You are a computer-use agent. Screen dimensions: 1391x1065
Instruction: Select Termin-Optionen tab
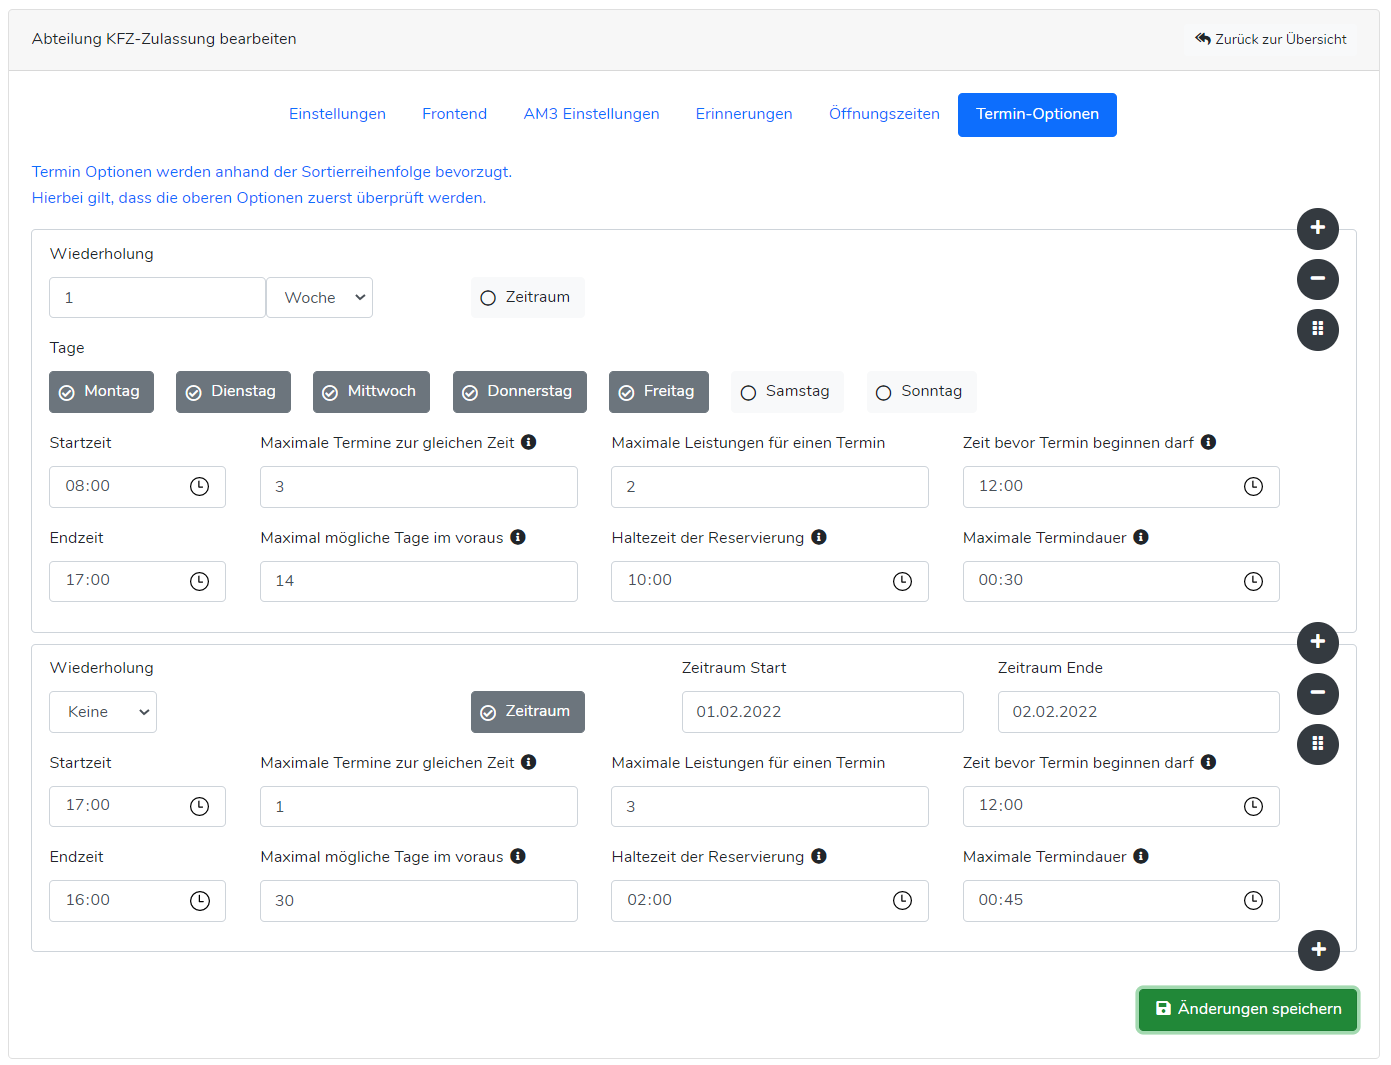coord(1037,115)
